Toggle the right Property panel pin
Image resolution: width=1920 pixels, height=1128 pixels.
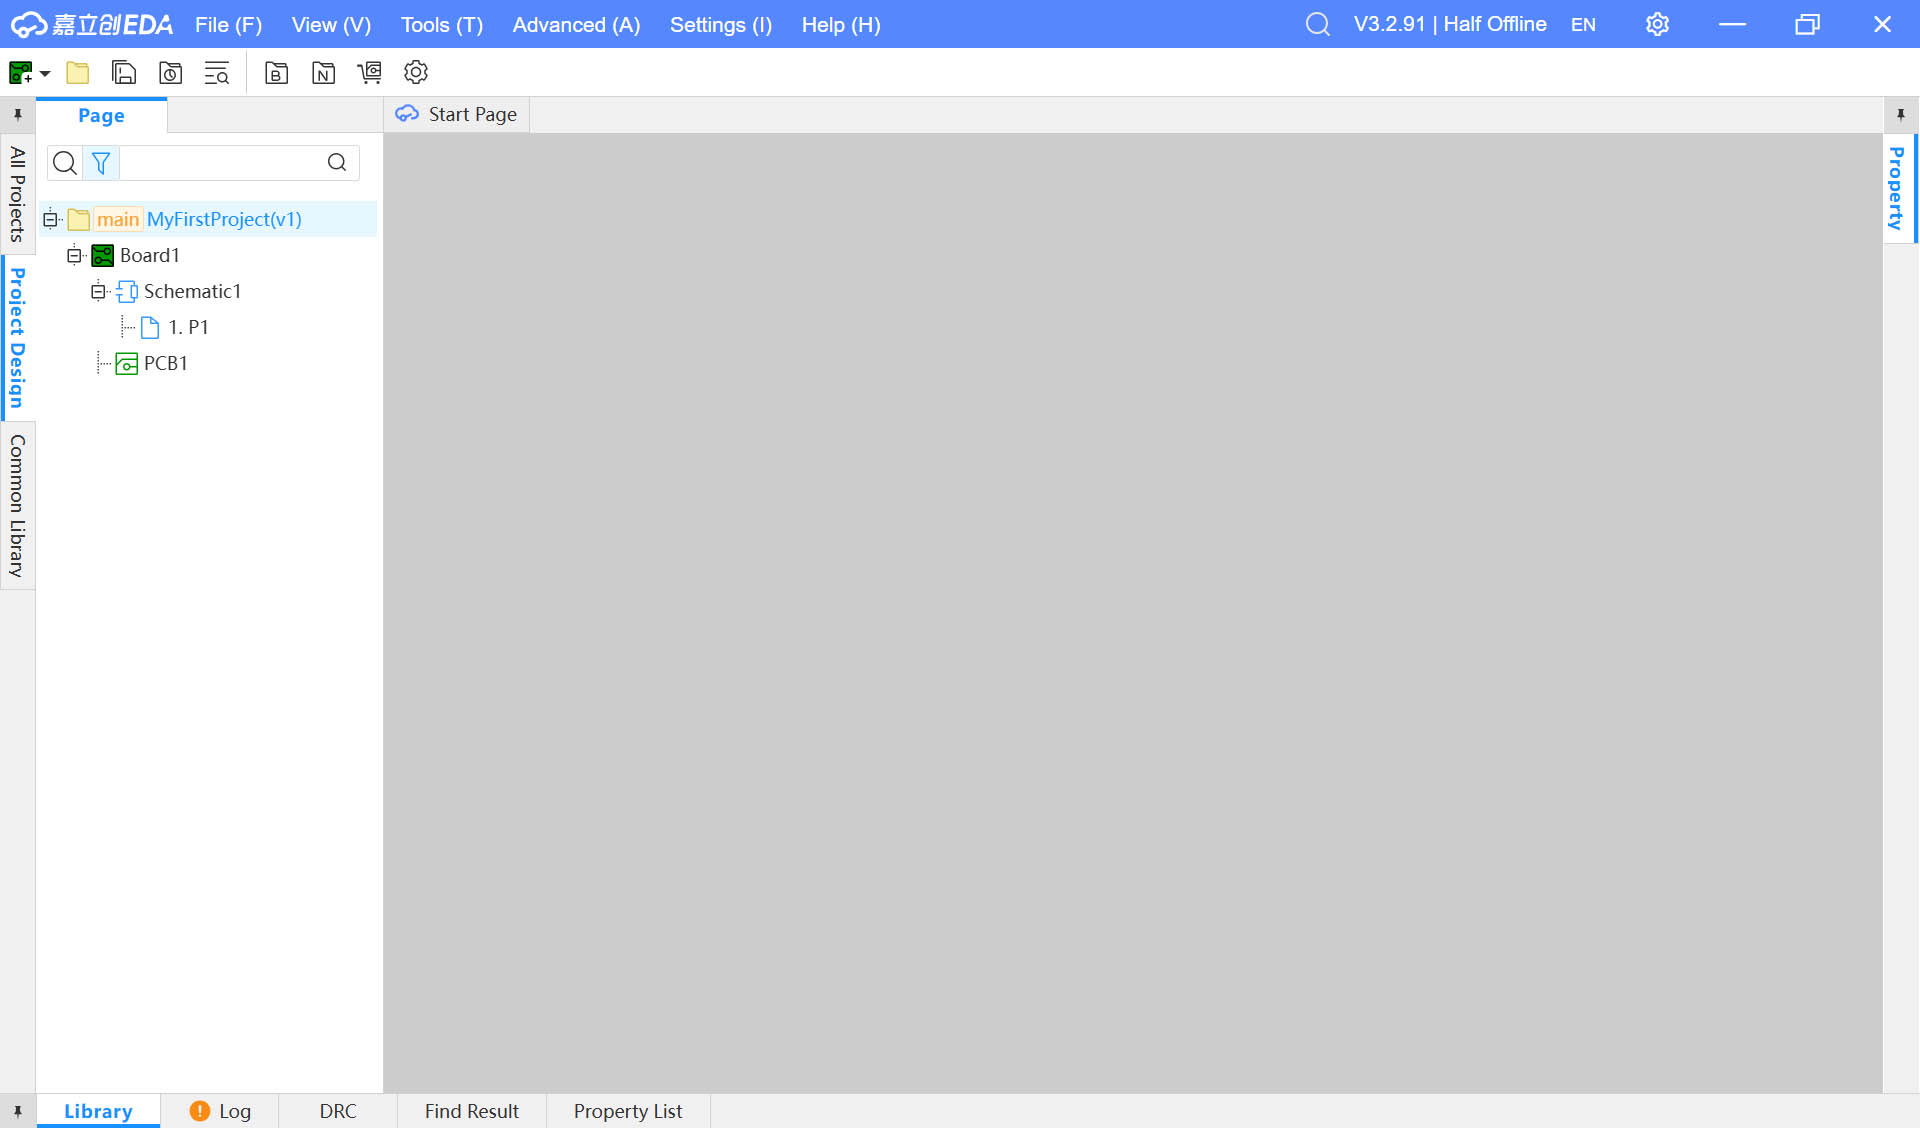pyautogui.click(x=1900, y=115)
